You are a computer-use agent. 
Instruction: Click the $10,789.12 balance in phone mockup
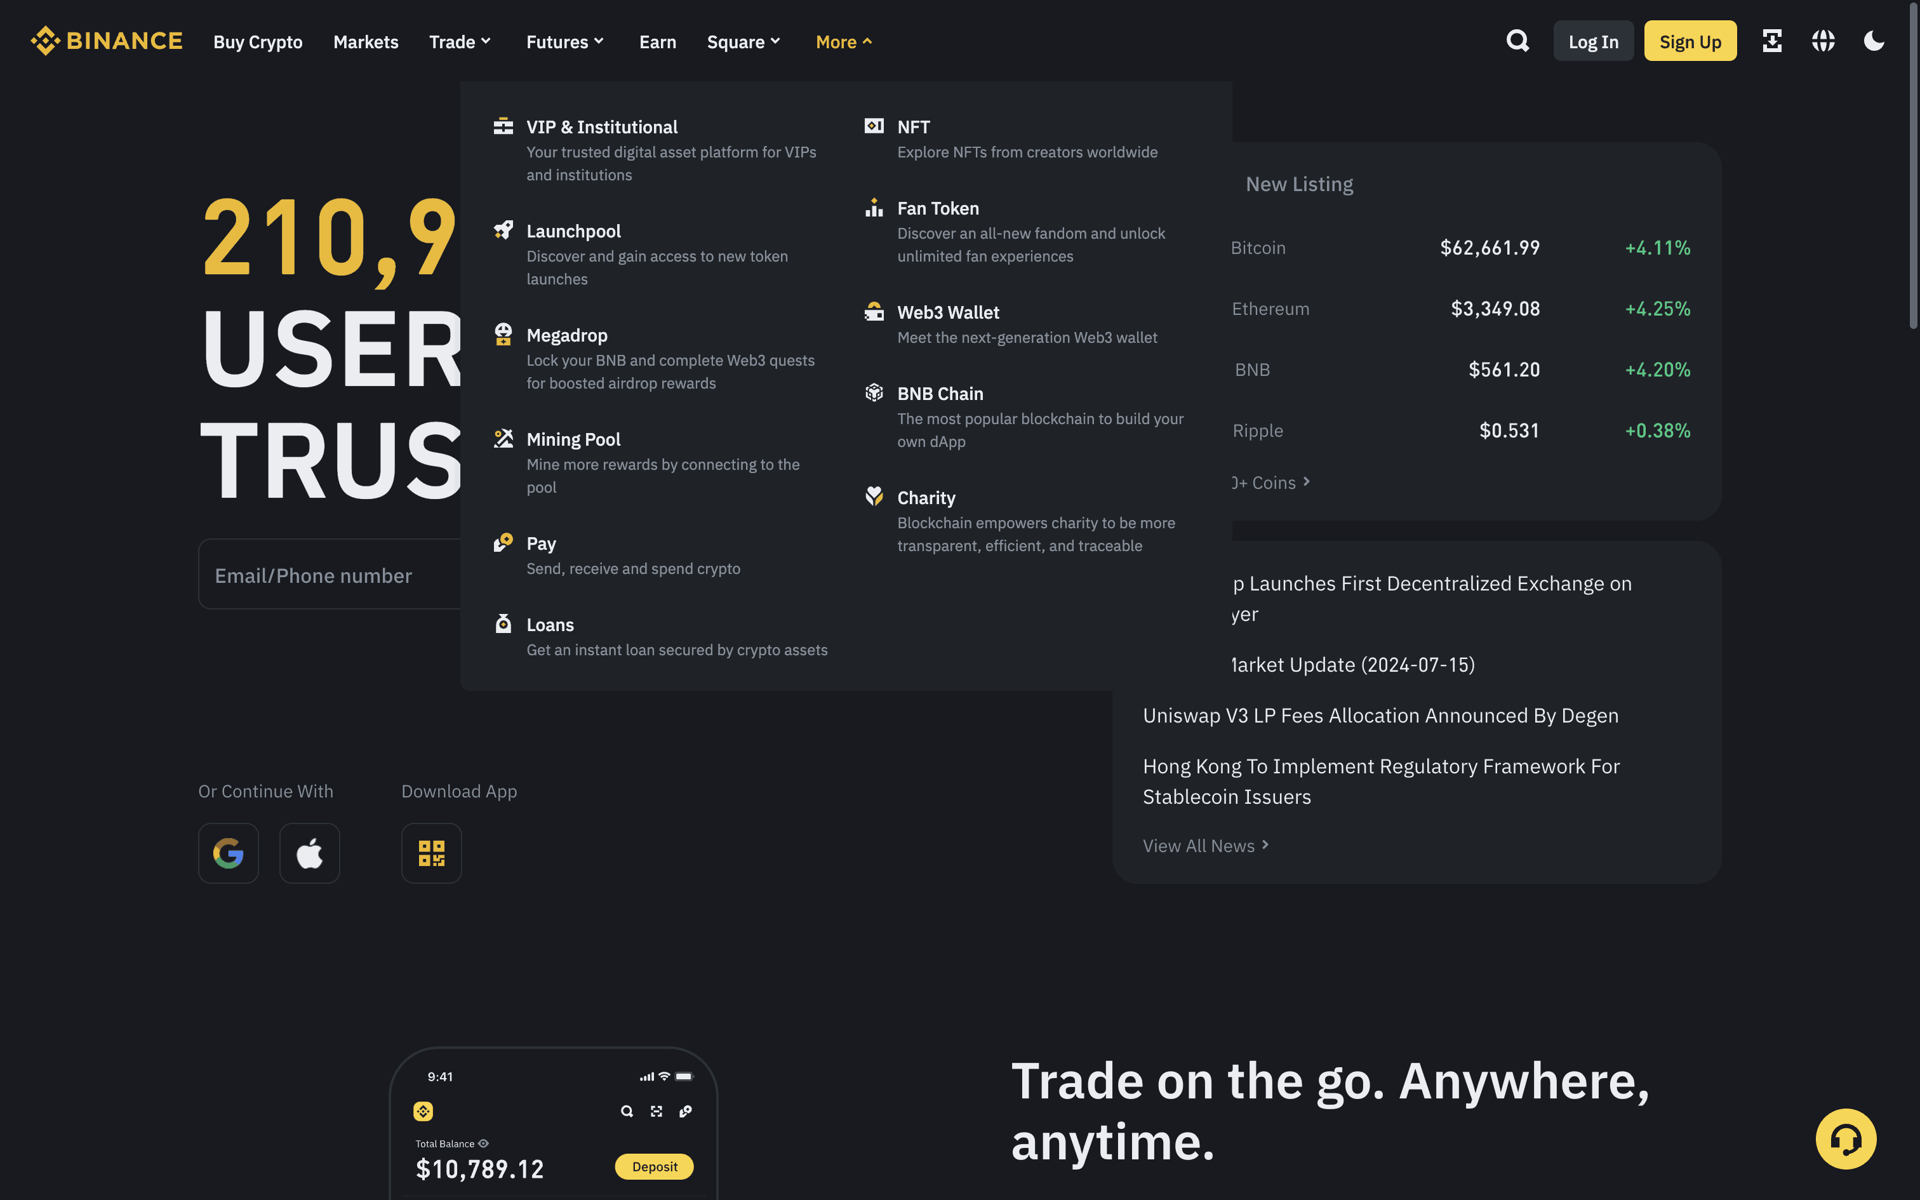tap(480, 1168)
